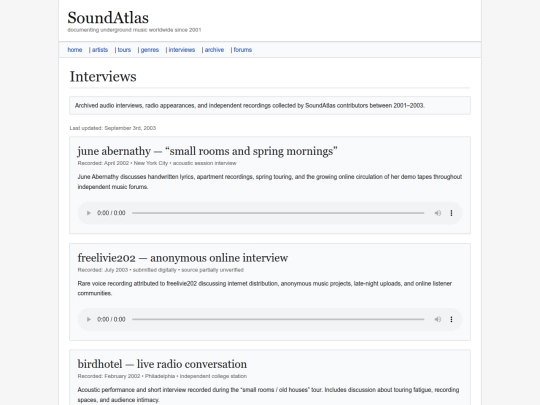The height and width of the screenshot is (405, 540).
Task: Click the SoundAtlas site title
Action: [108, 18]
